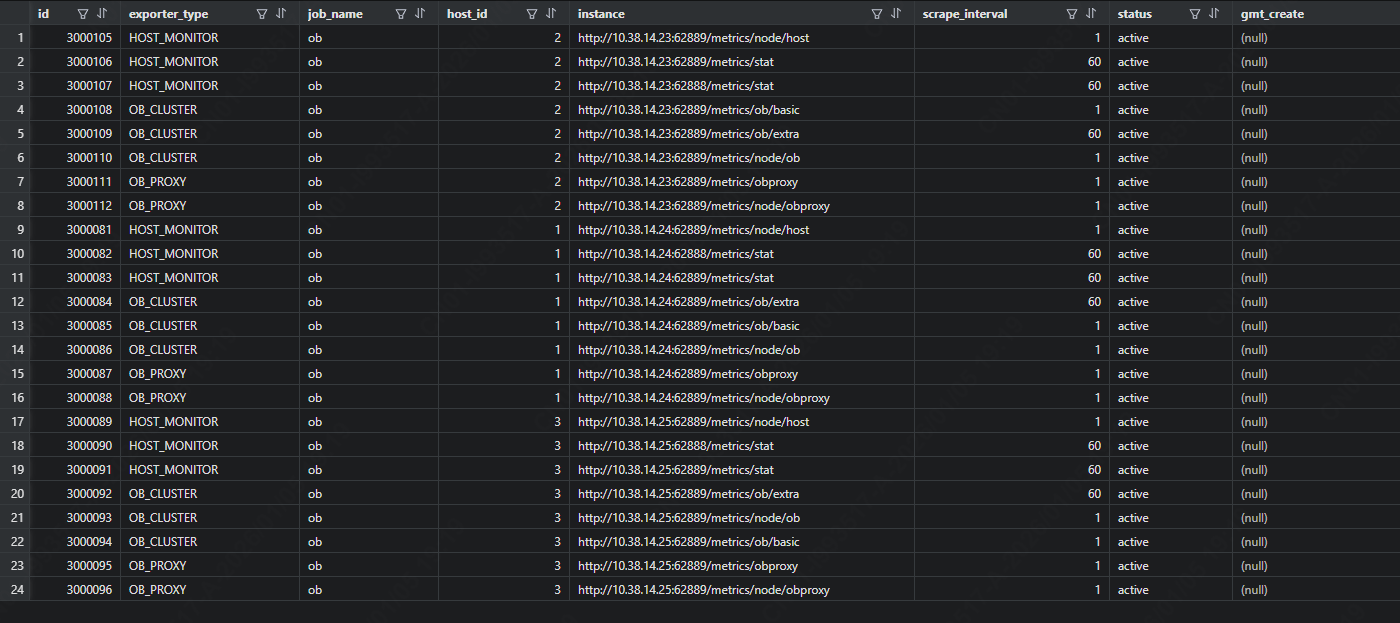The height and width of the screenshot is (623, 1400).
Task: Select the cell with id 3000108
Action: coord(89,110)
